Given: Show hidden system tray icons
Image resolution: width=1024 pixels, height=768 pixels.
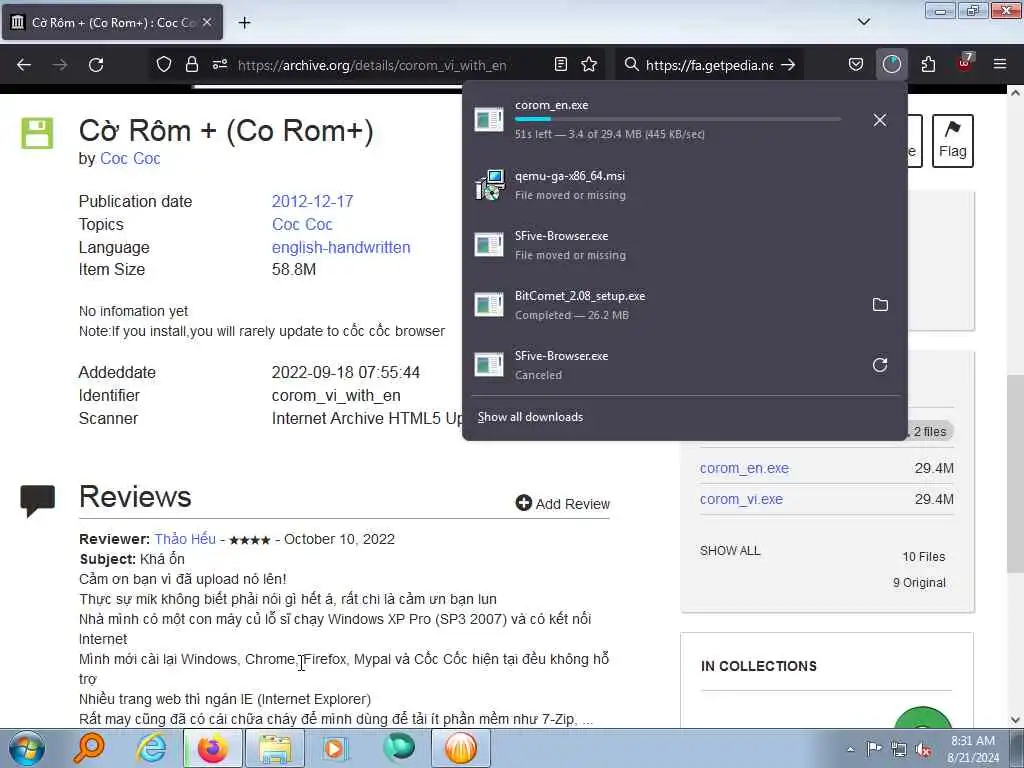Looking at the screenshot, I should click(x=850, y=749).
